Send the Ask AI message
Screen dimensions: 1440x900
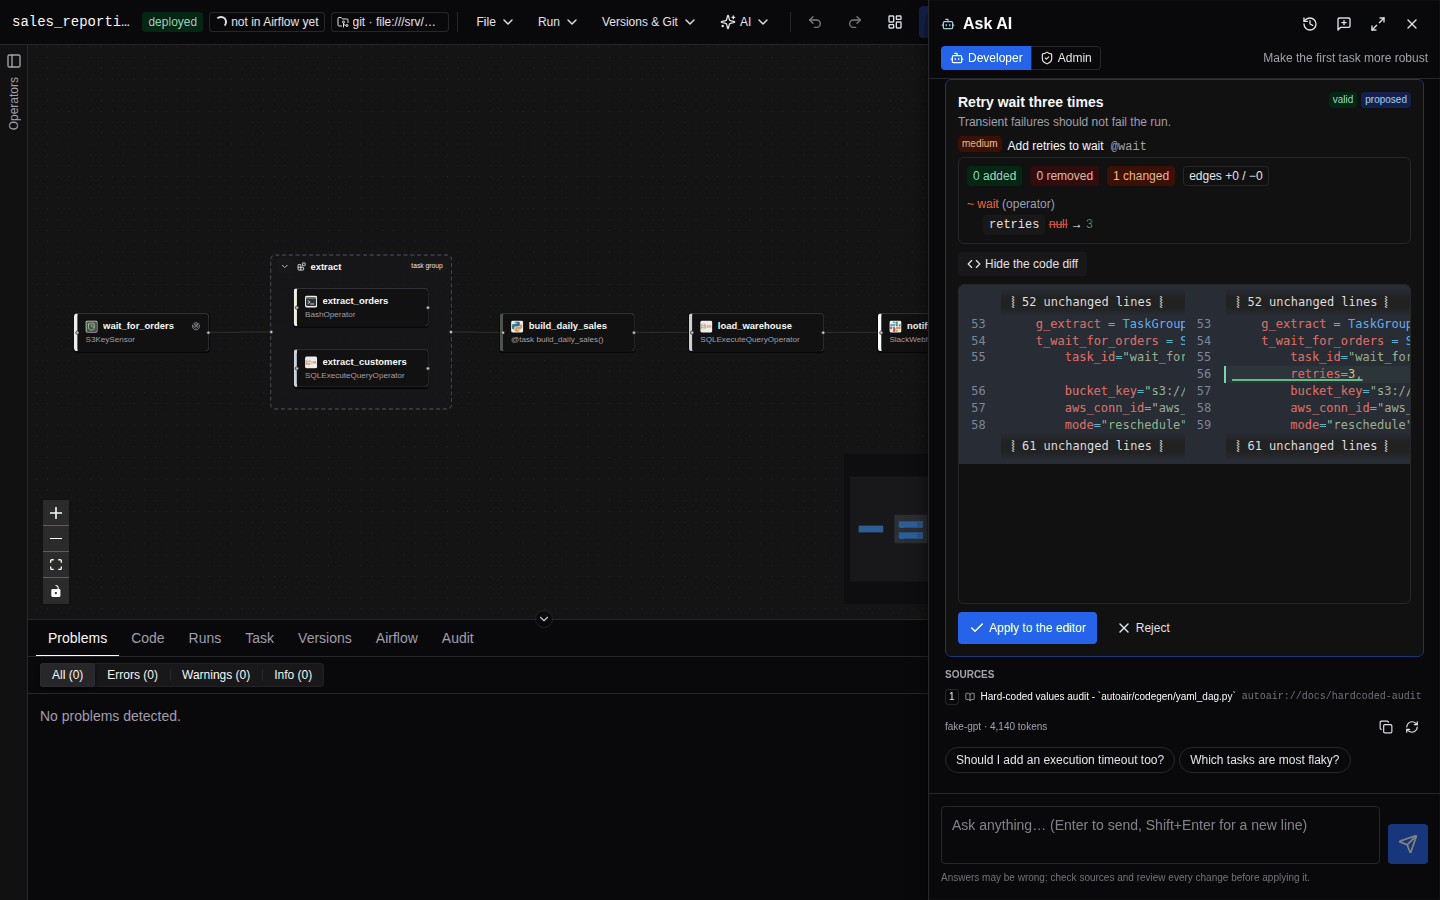coord(1408,844)
